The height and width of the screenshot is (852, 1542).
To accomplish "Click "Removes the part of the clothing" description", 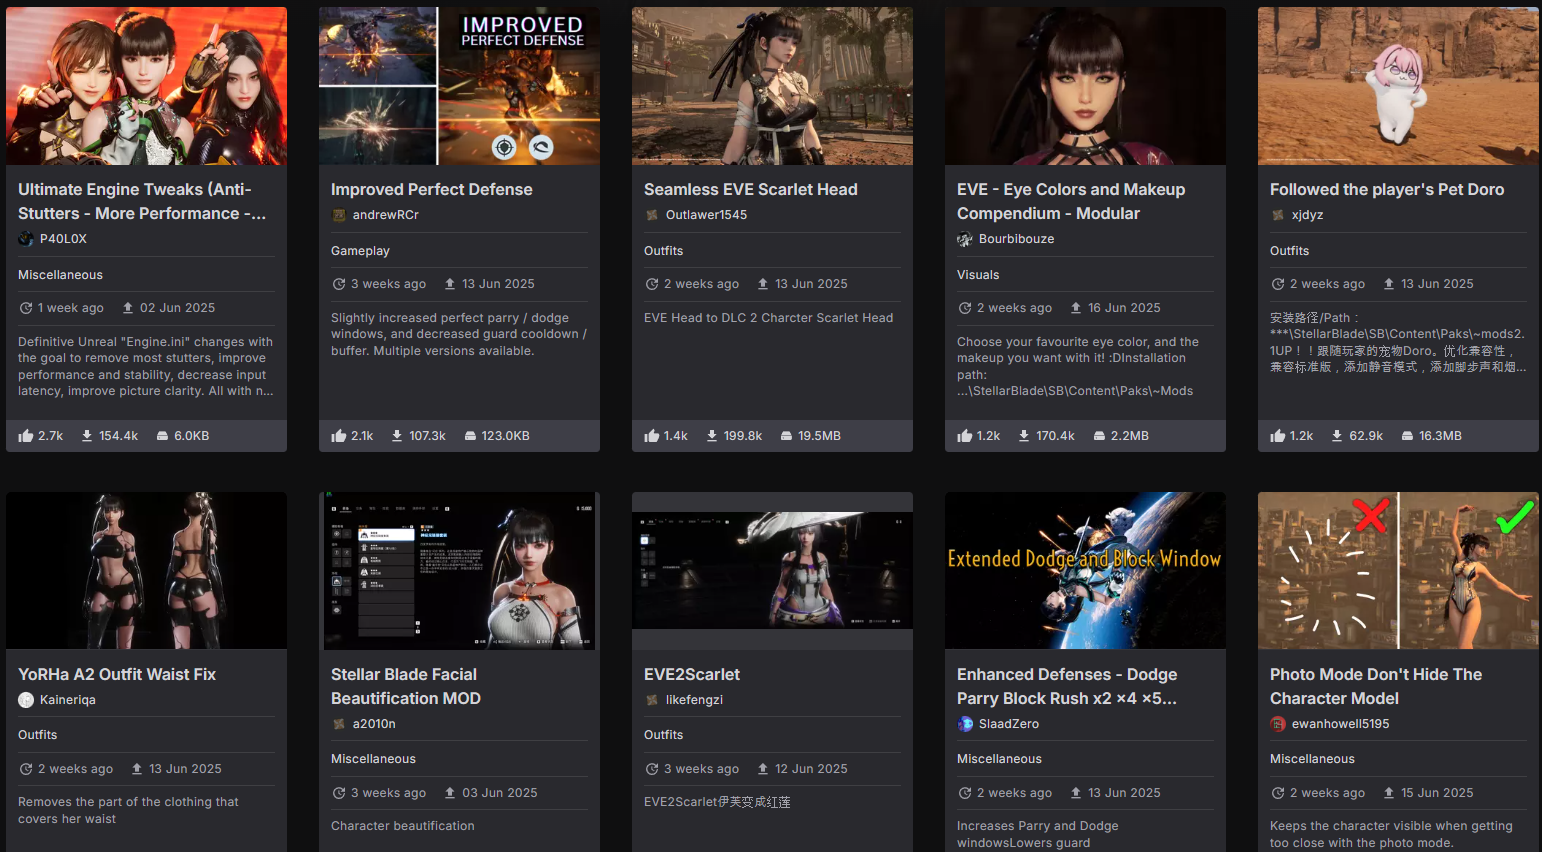I will click(128, 810).
